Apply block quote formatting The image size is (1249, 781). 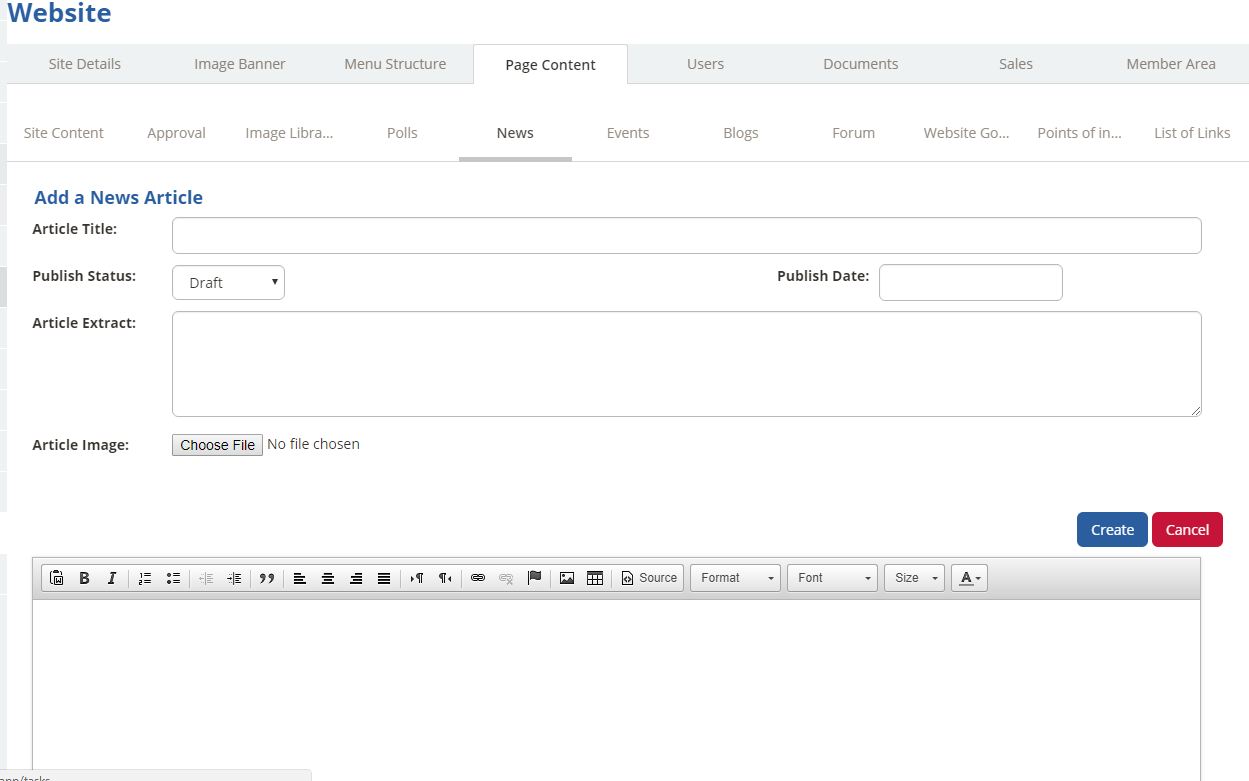pyautogui.click(x=267, y=578)
